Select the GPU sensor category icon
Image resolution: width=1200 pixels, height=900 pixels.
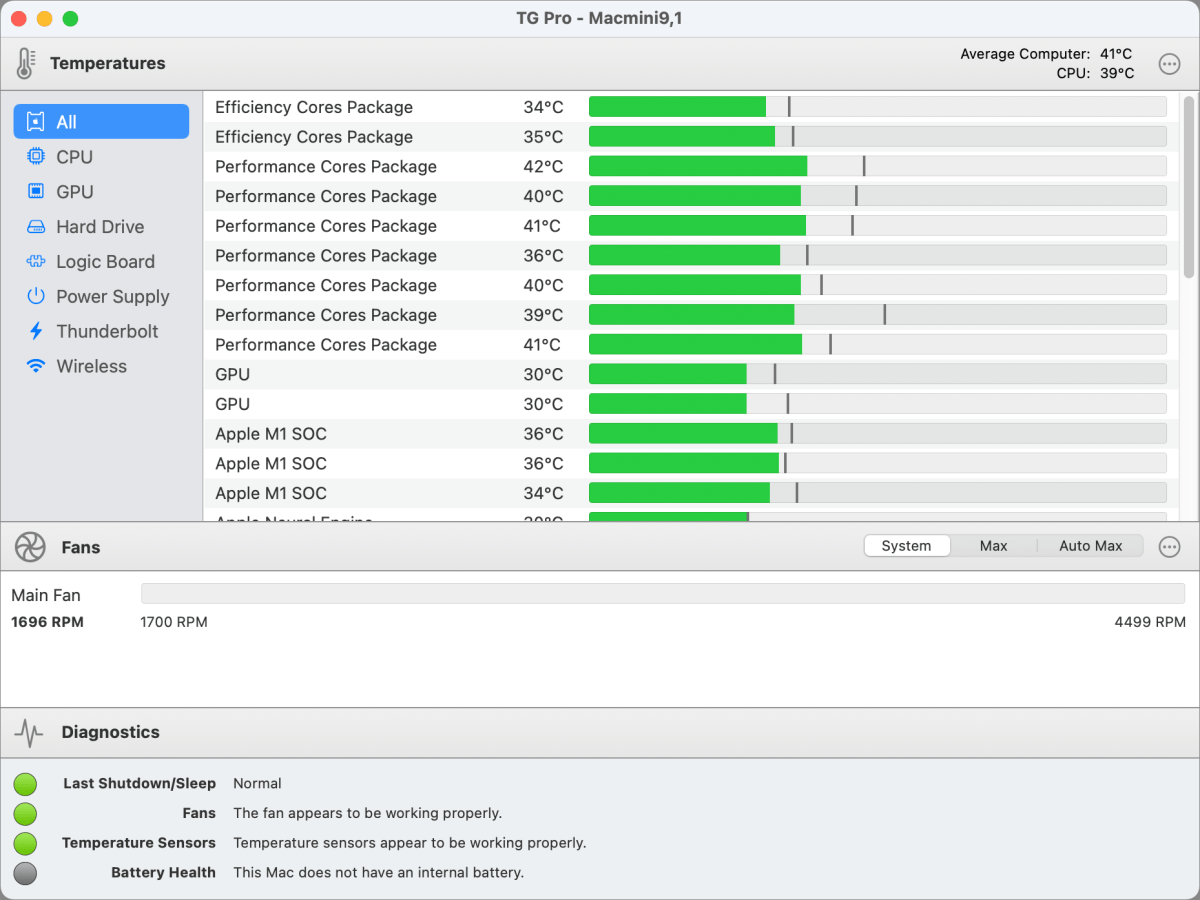(36, 191)
